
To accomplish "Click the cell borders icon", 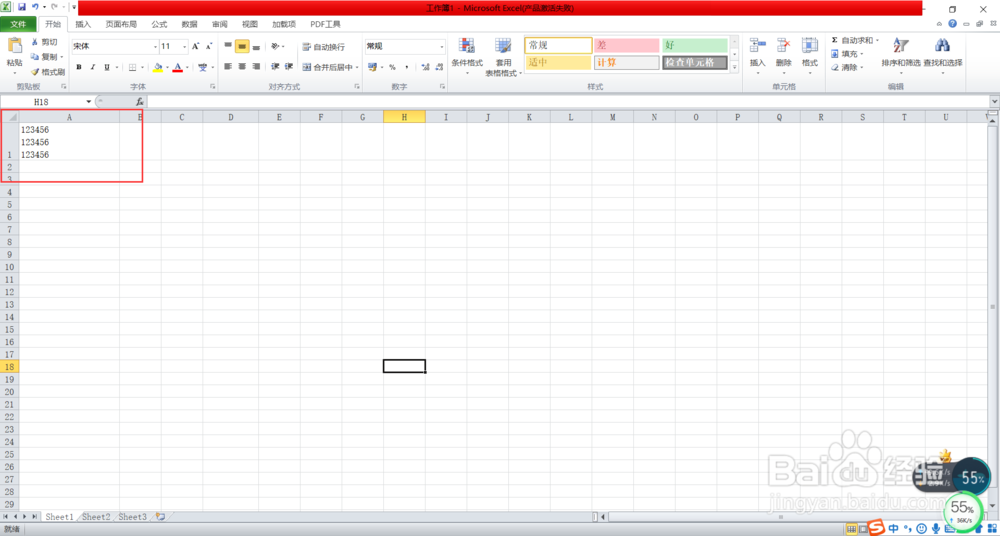I will (133, 67).
